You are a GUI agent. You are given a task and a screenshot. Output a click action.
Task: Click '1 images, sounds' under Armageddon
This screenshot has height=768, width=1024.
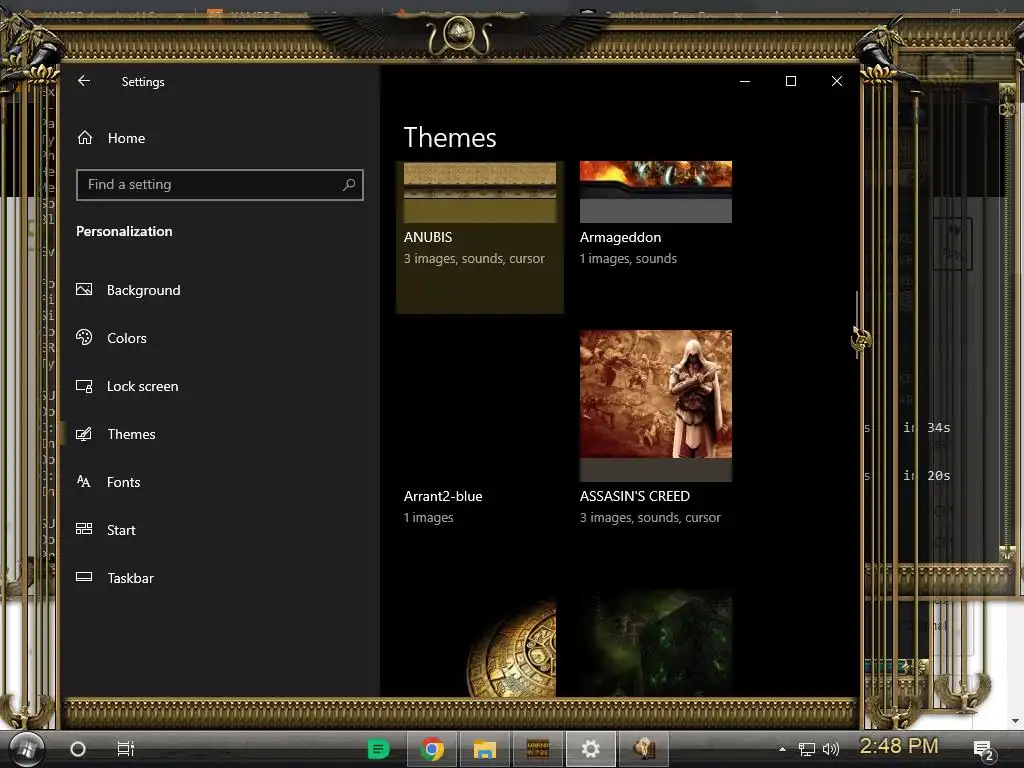coord(628,259)
